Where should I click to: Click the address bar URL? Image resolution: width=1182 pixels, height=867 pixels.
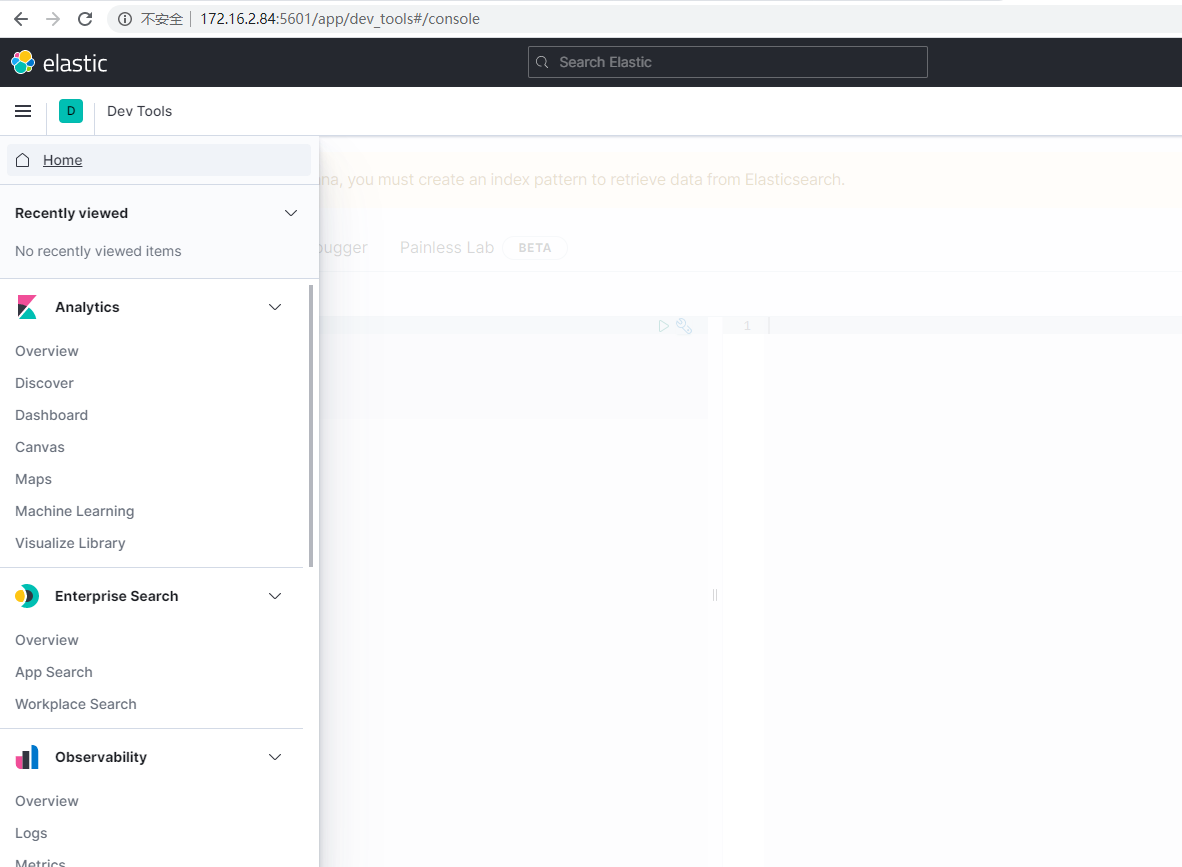[339, 19]
